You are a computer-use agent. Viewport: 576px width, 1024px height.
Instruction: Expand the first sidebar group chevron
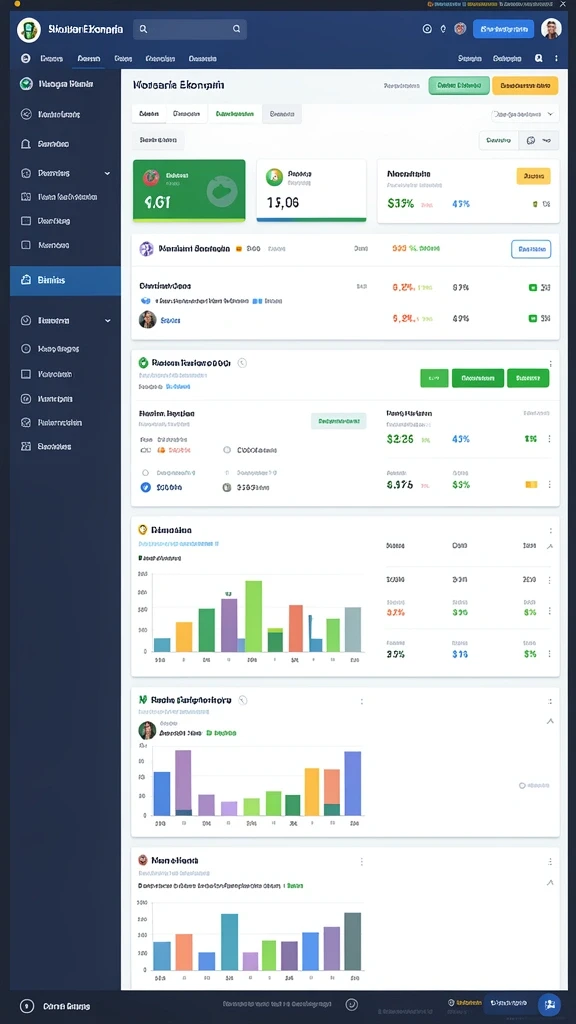click(107, 174)
